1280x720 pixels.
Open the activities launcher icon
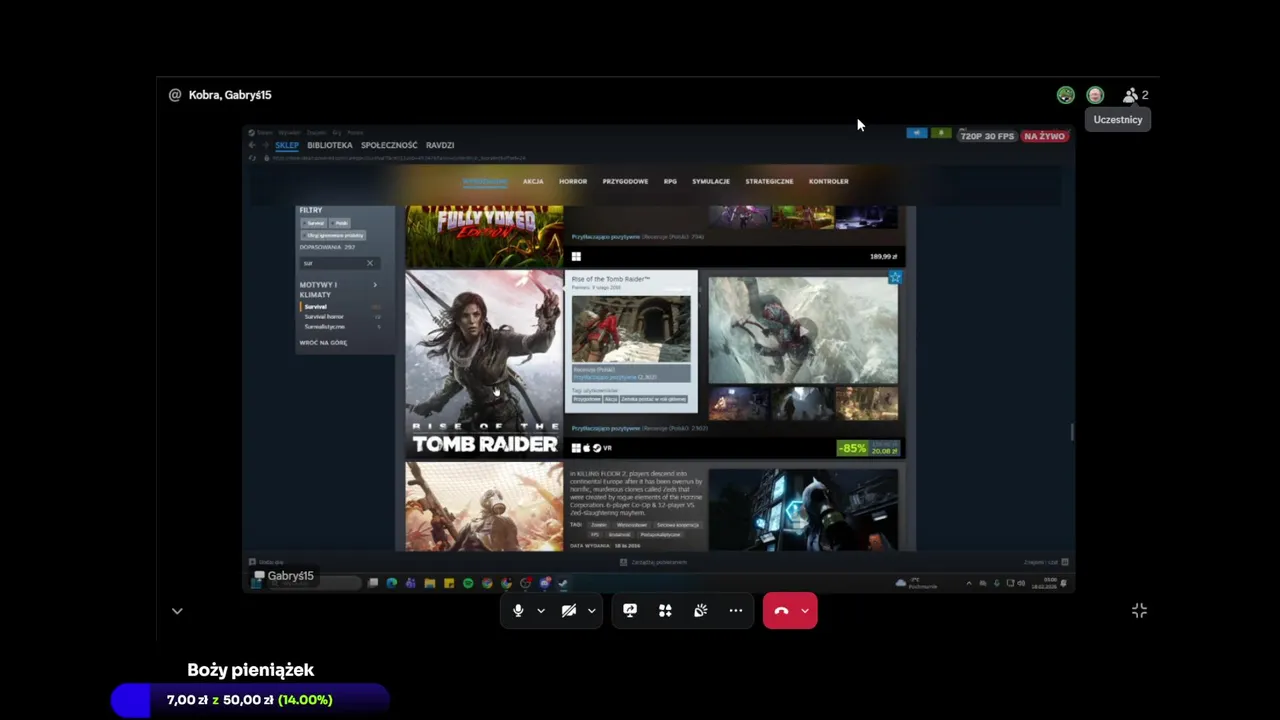tap(665, 610)
